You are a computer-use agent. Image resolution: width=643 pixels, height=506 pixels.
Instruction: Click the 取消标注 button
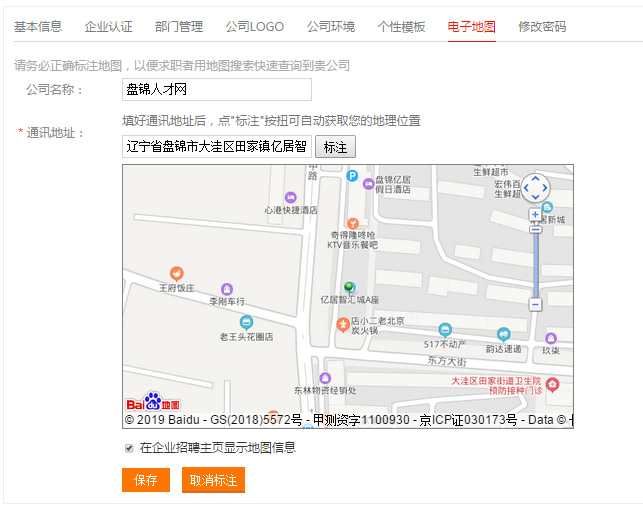point(213,480)
